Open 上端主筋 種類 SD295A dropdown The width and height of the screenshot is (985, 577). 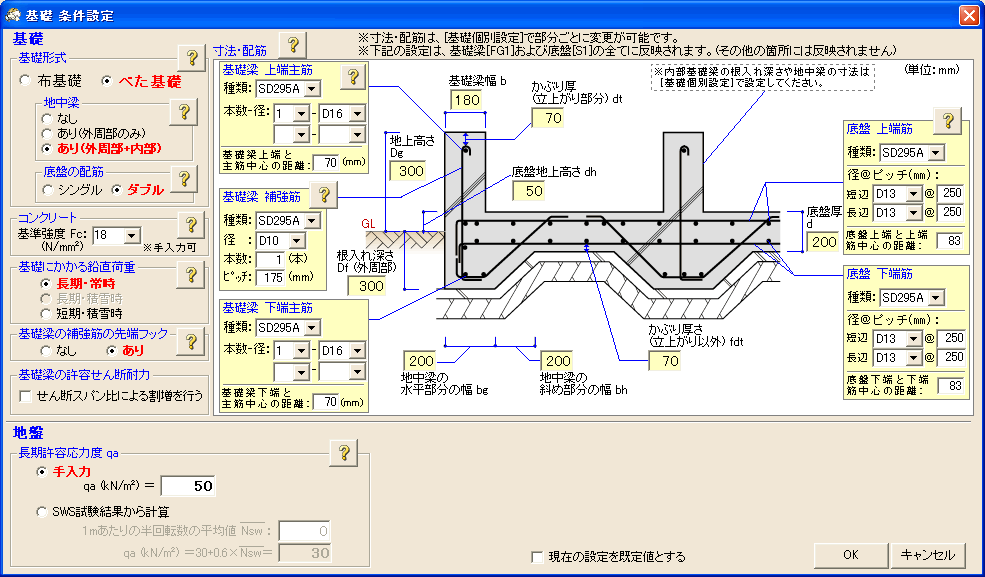[x=312, y=89]
